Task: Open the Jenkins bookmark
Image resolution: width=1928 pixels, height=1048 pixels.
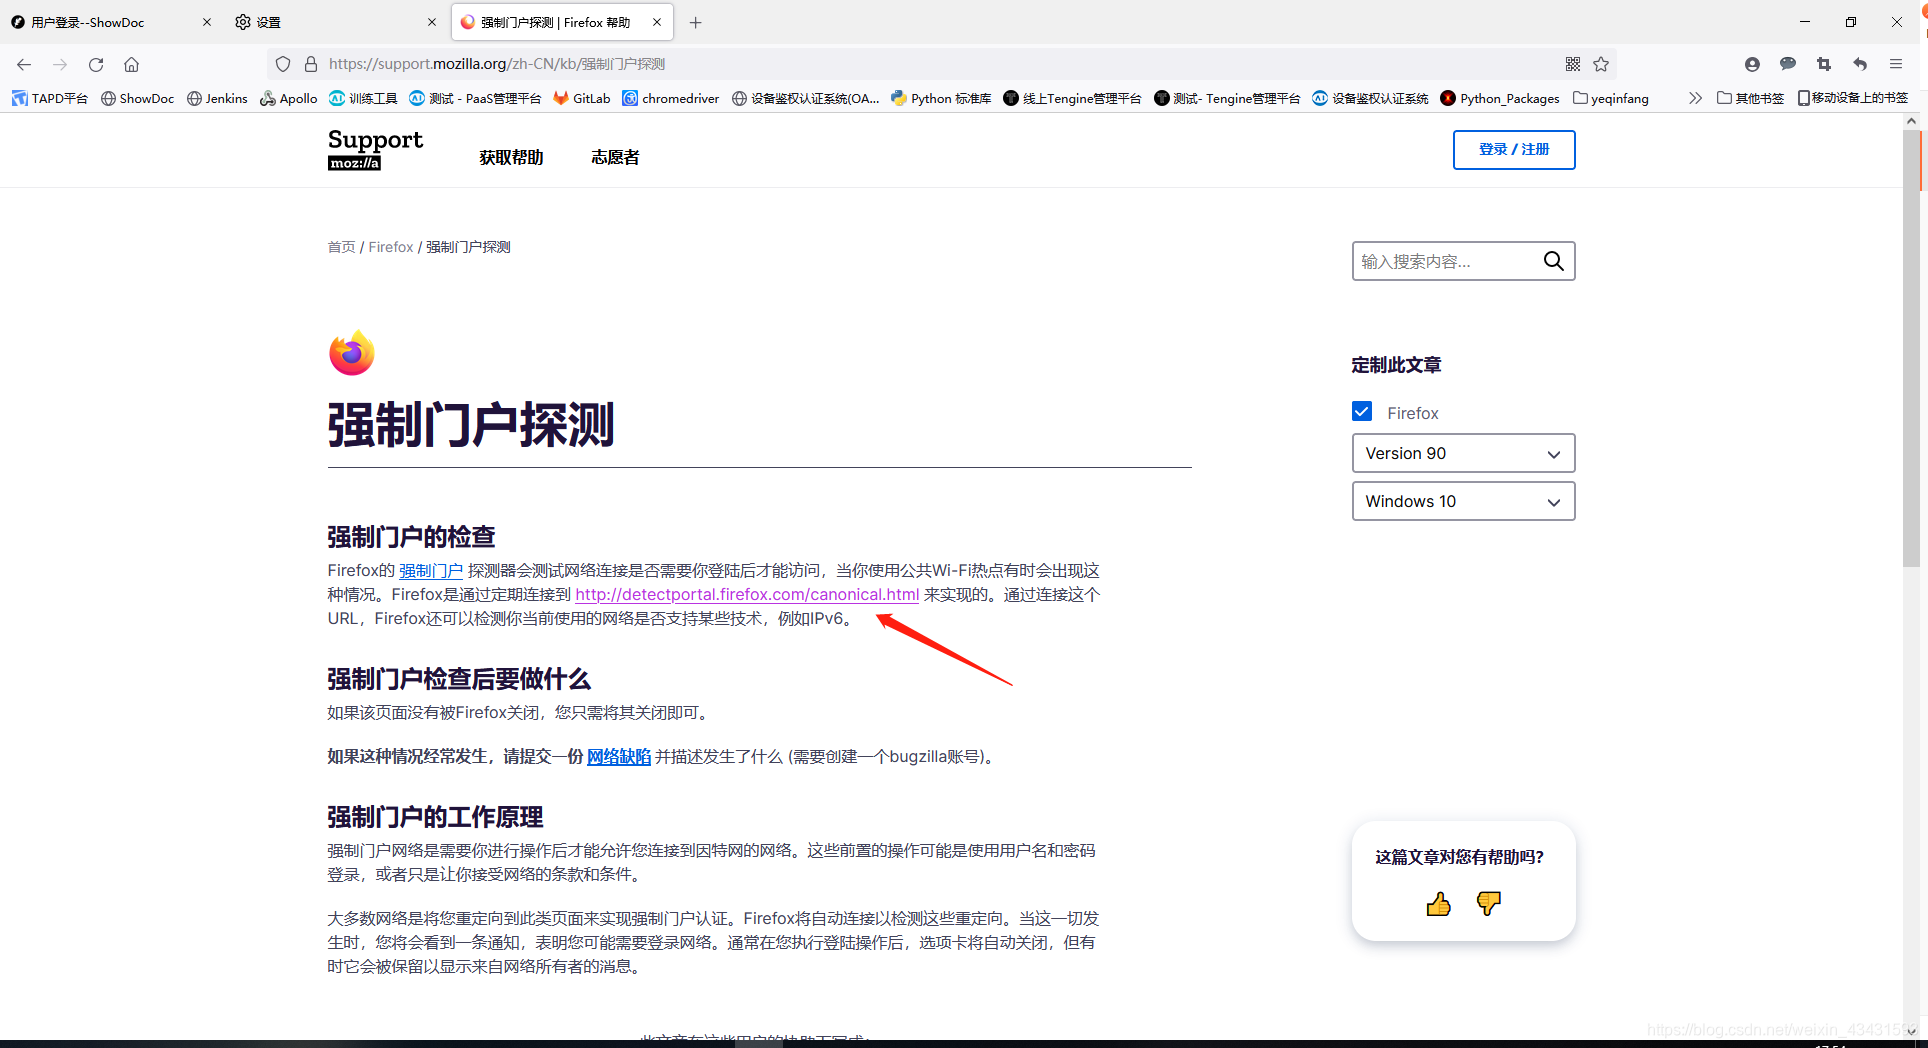Action: (x=217, y=98)
